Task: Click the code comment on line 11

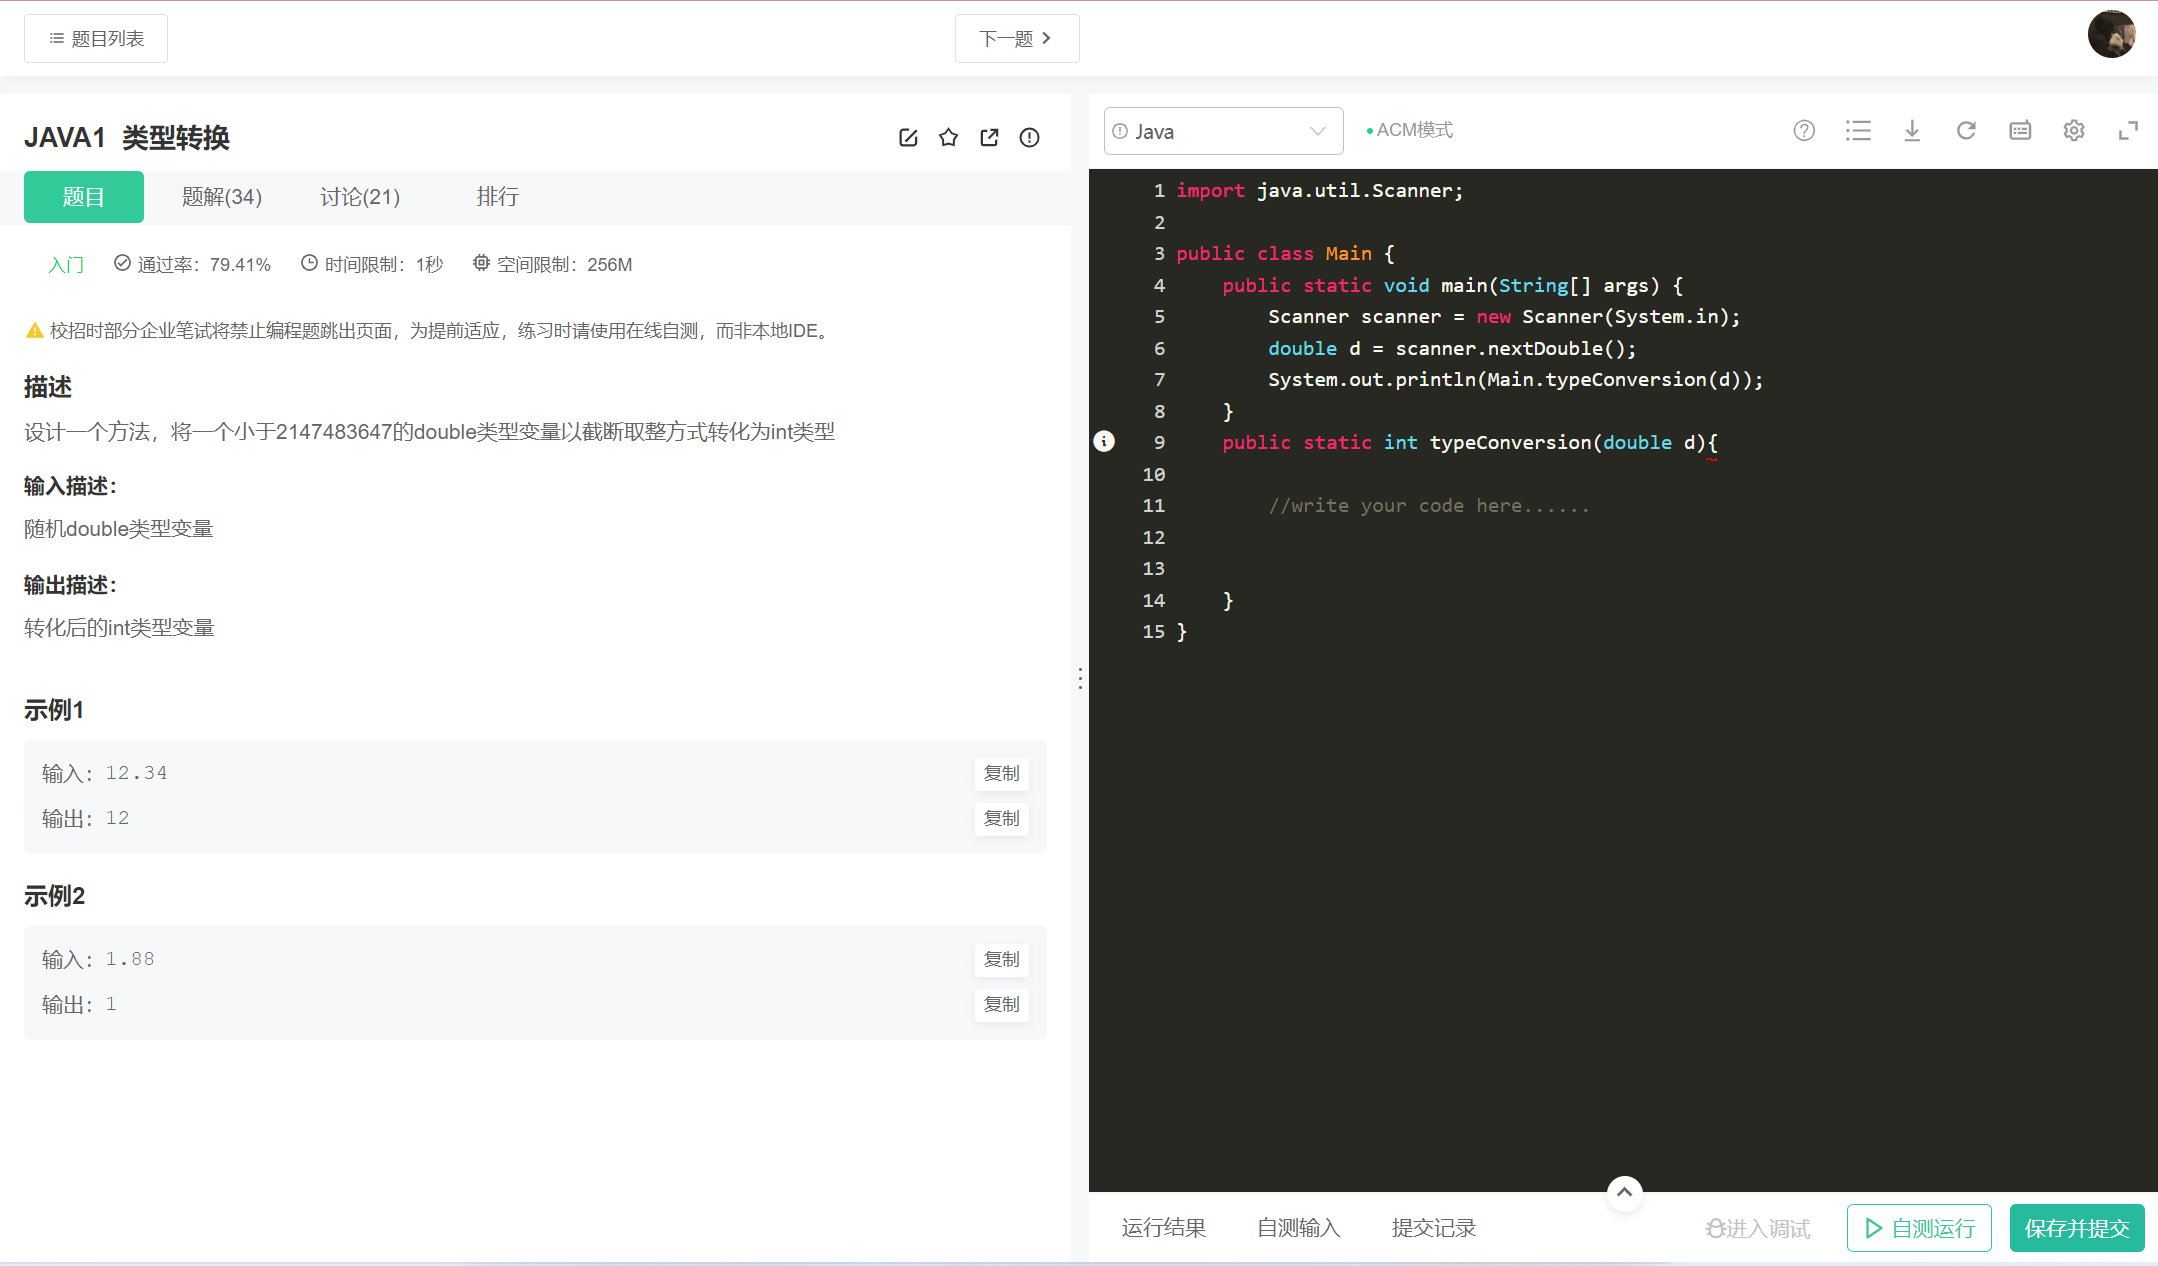Action: pyautogui.click(x=1429, y=506)
